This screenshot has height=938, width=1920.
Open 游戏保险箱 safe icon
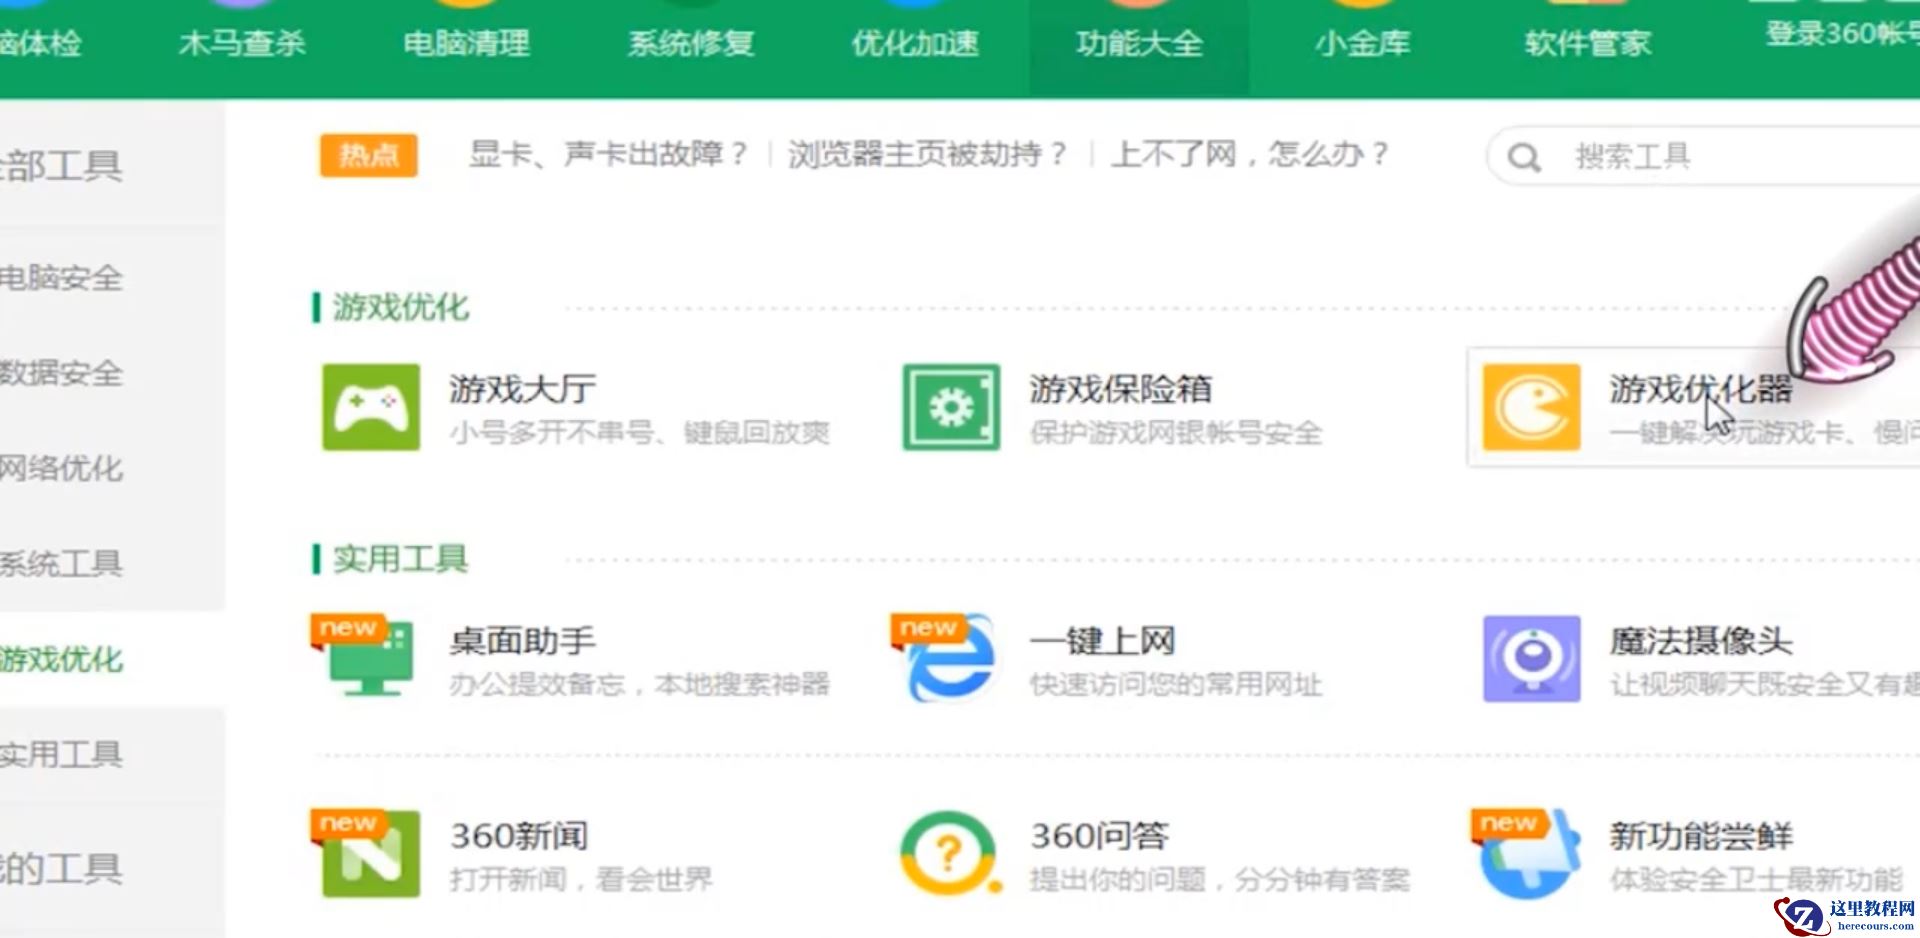pyautogui.click(x=951, y=408)
